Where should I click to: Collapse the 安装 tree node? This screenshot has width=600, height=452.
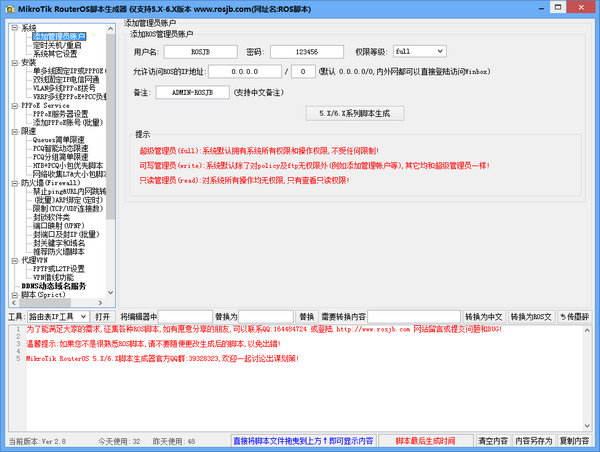pyautogui.click(x=15, y=62)
